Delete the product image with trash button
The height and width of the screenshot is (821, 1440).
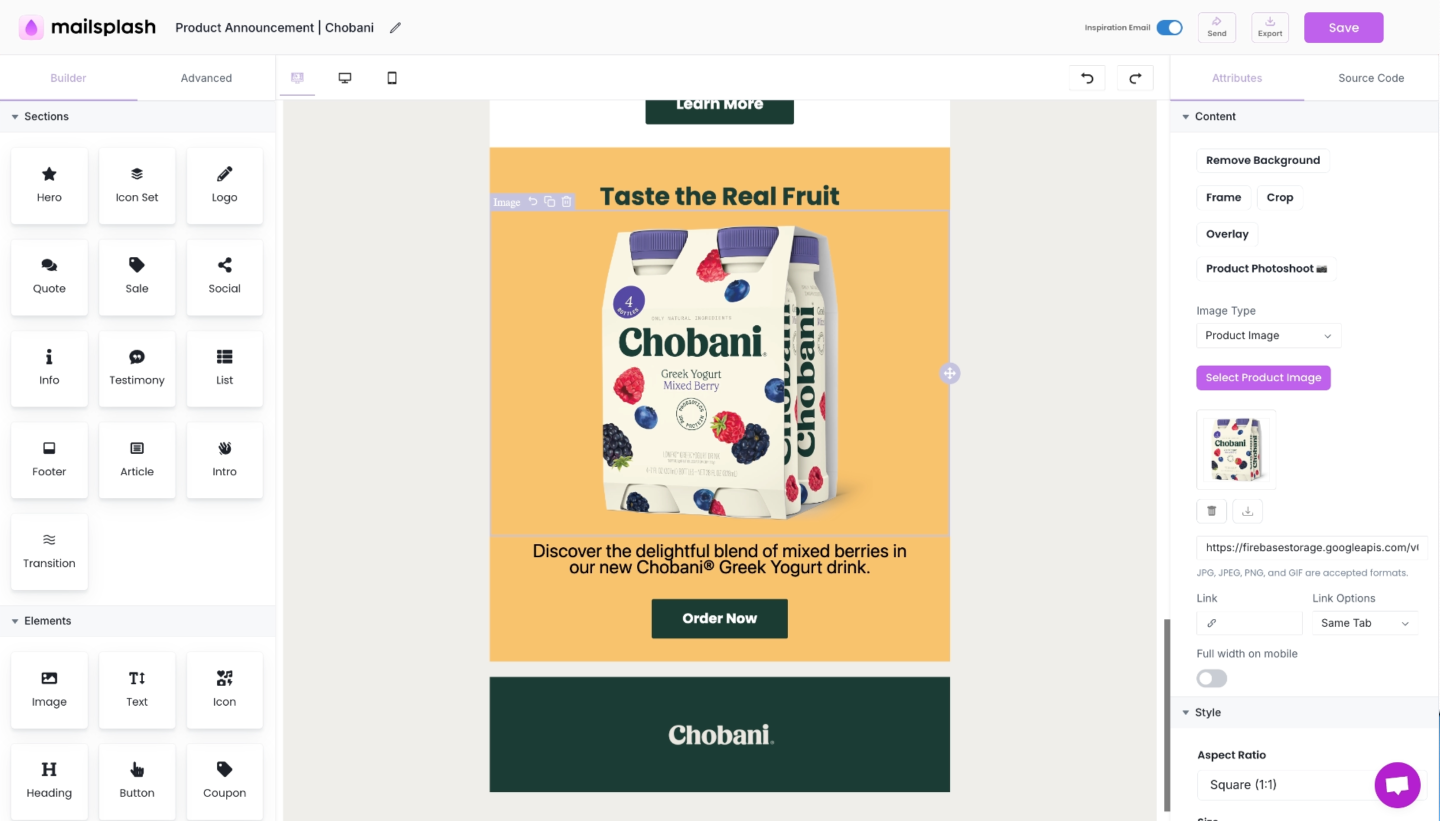(x=1211, y=511)
